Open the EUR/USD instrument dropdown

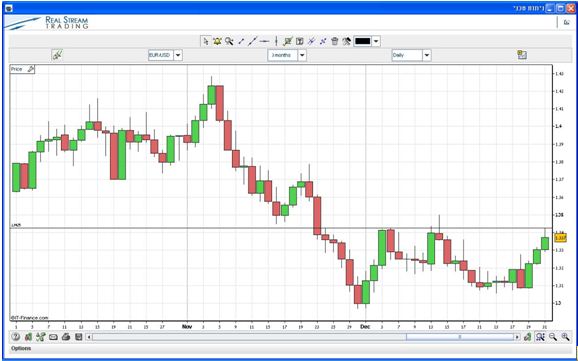(x=178, y=55)
